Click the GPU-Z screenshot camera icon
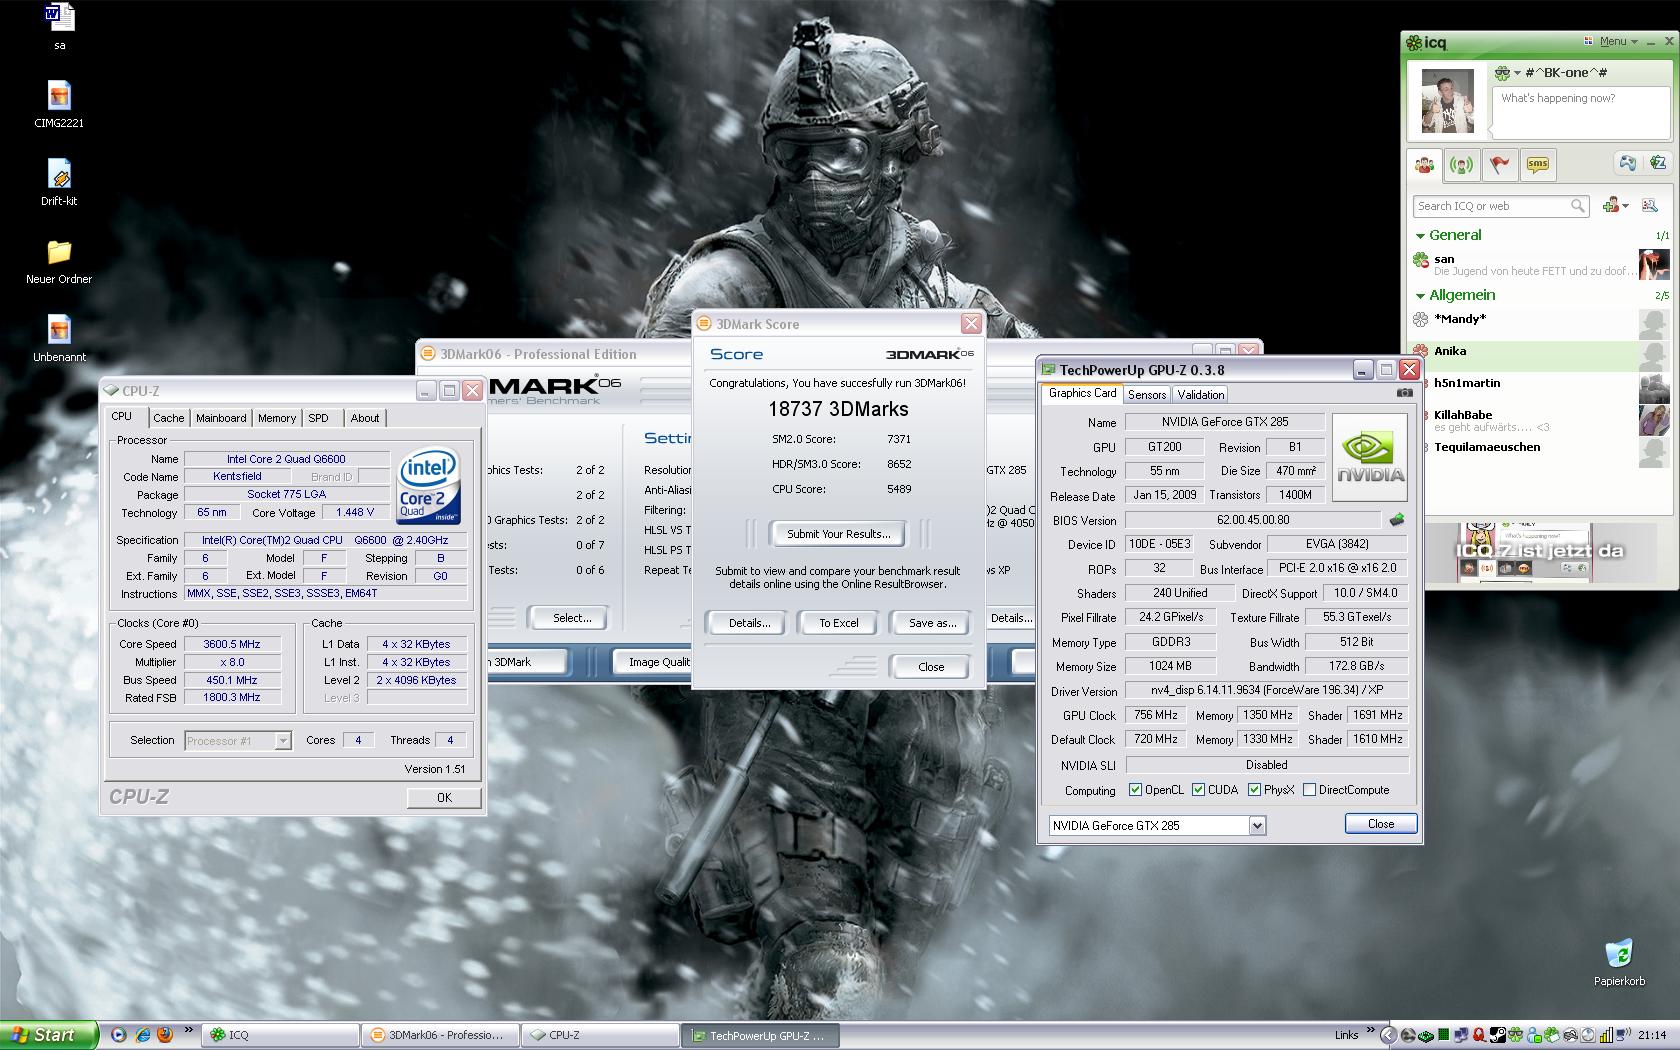 click(1405, 393)
